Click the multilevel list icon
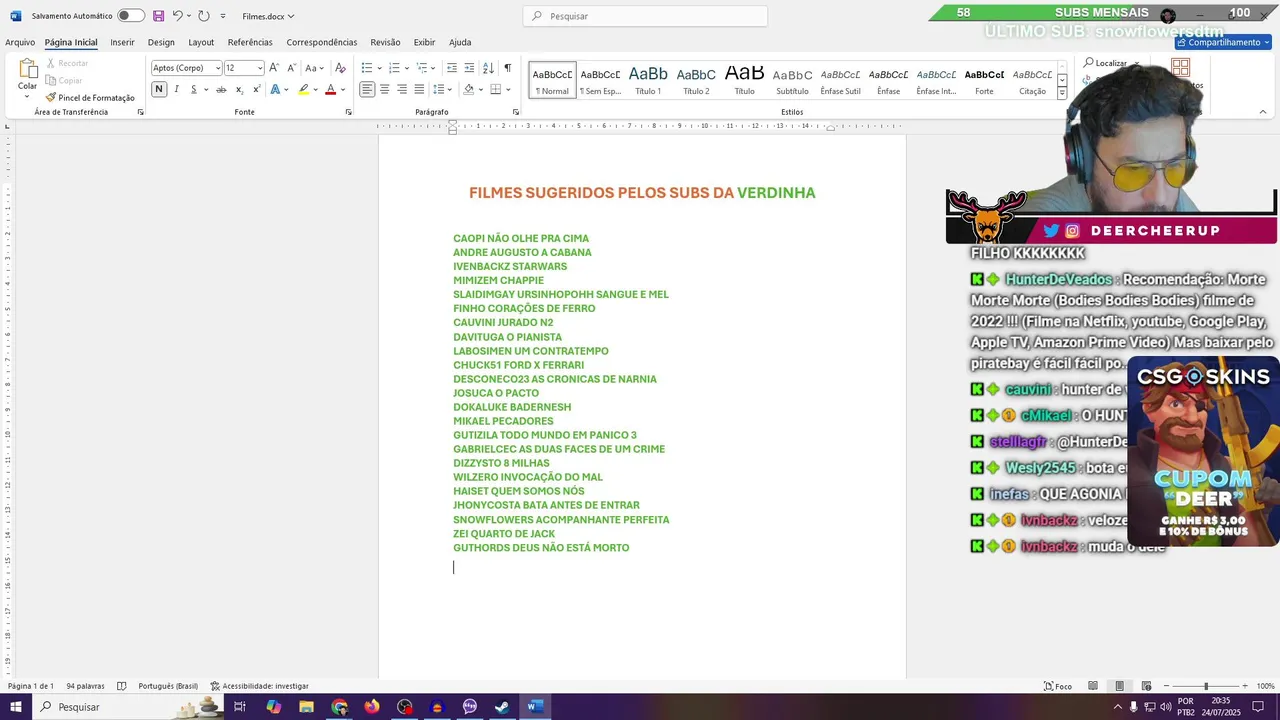Viewport: 1280px width, 720px height. click(422, 68)
